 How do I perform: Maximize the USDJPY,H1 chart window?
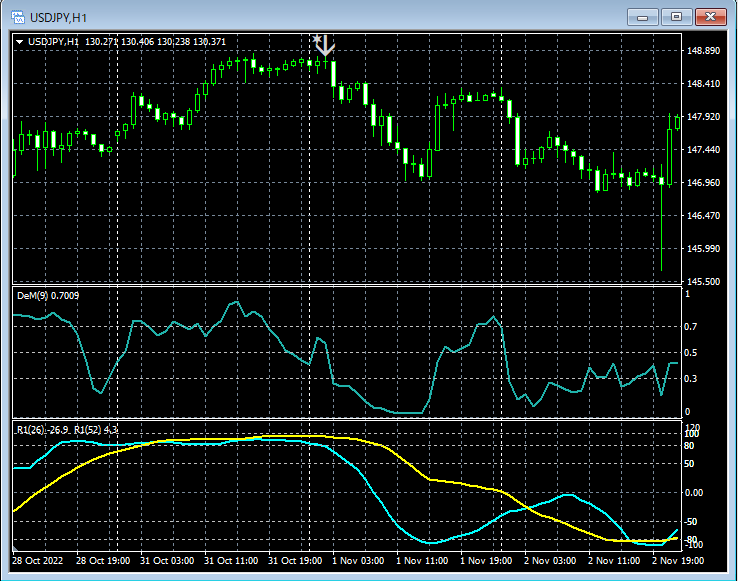click(677, 17)
